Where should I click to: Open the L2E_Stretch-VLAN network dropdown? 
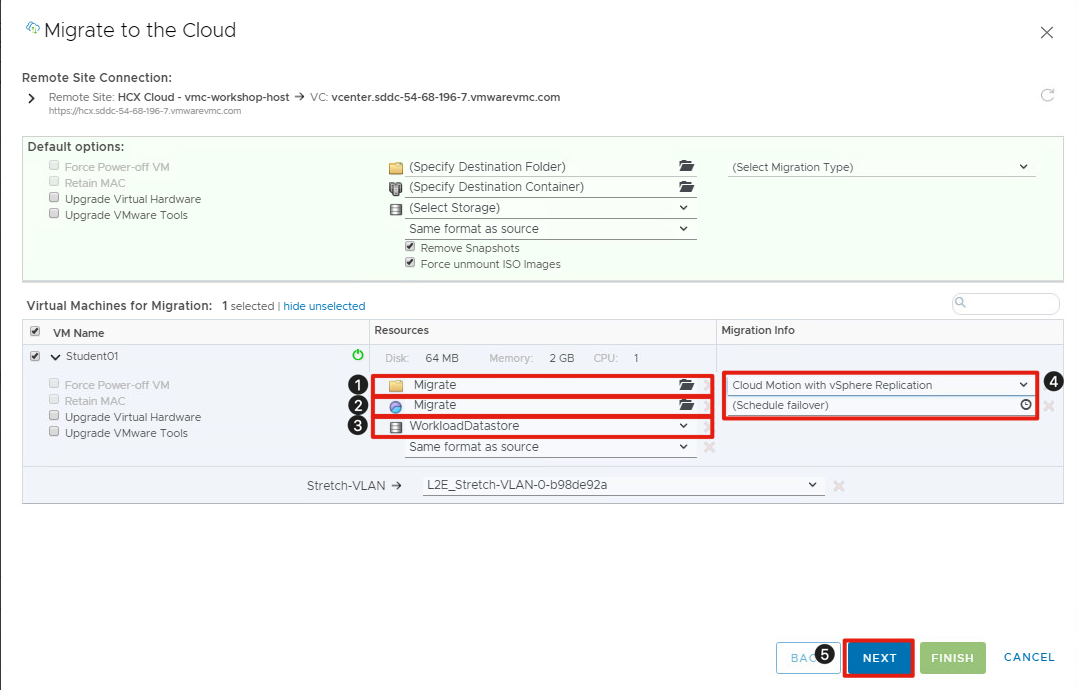point(620,485)
